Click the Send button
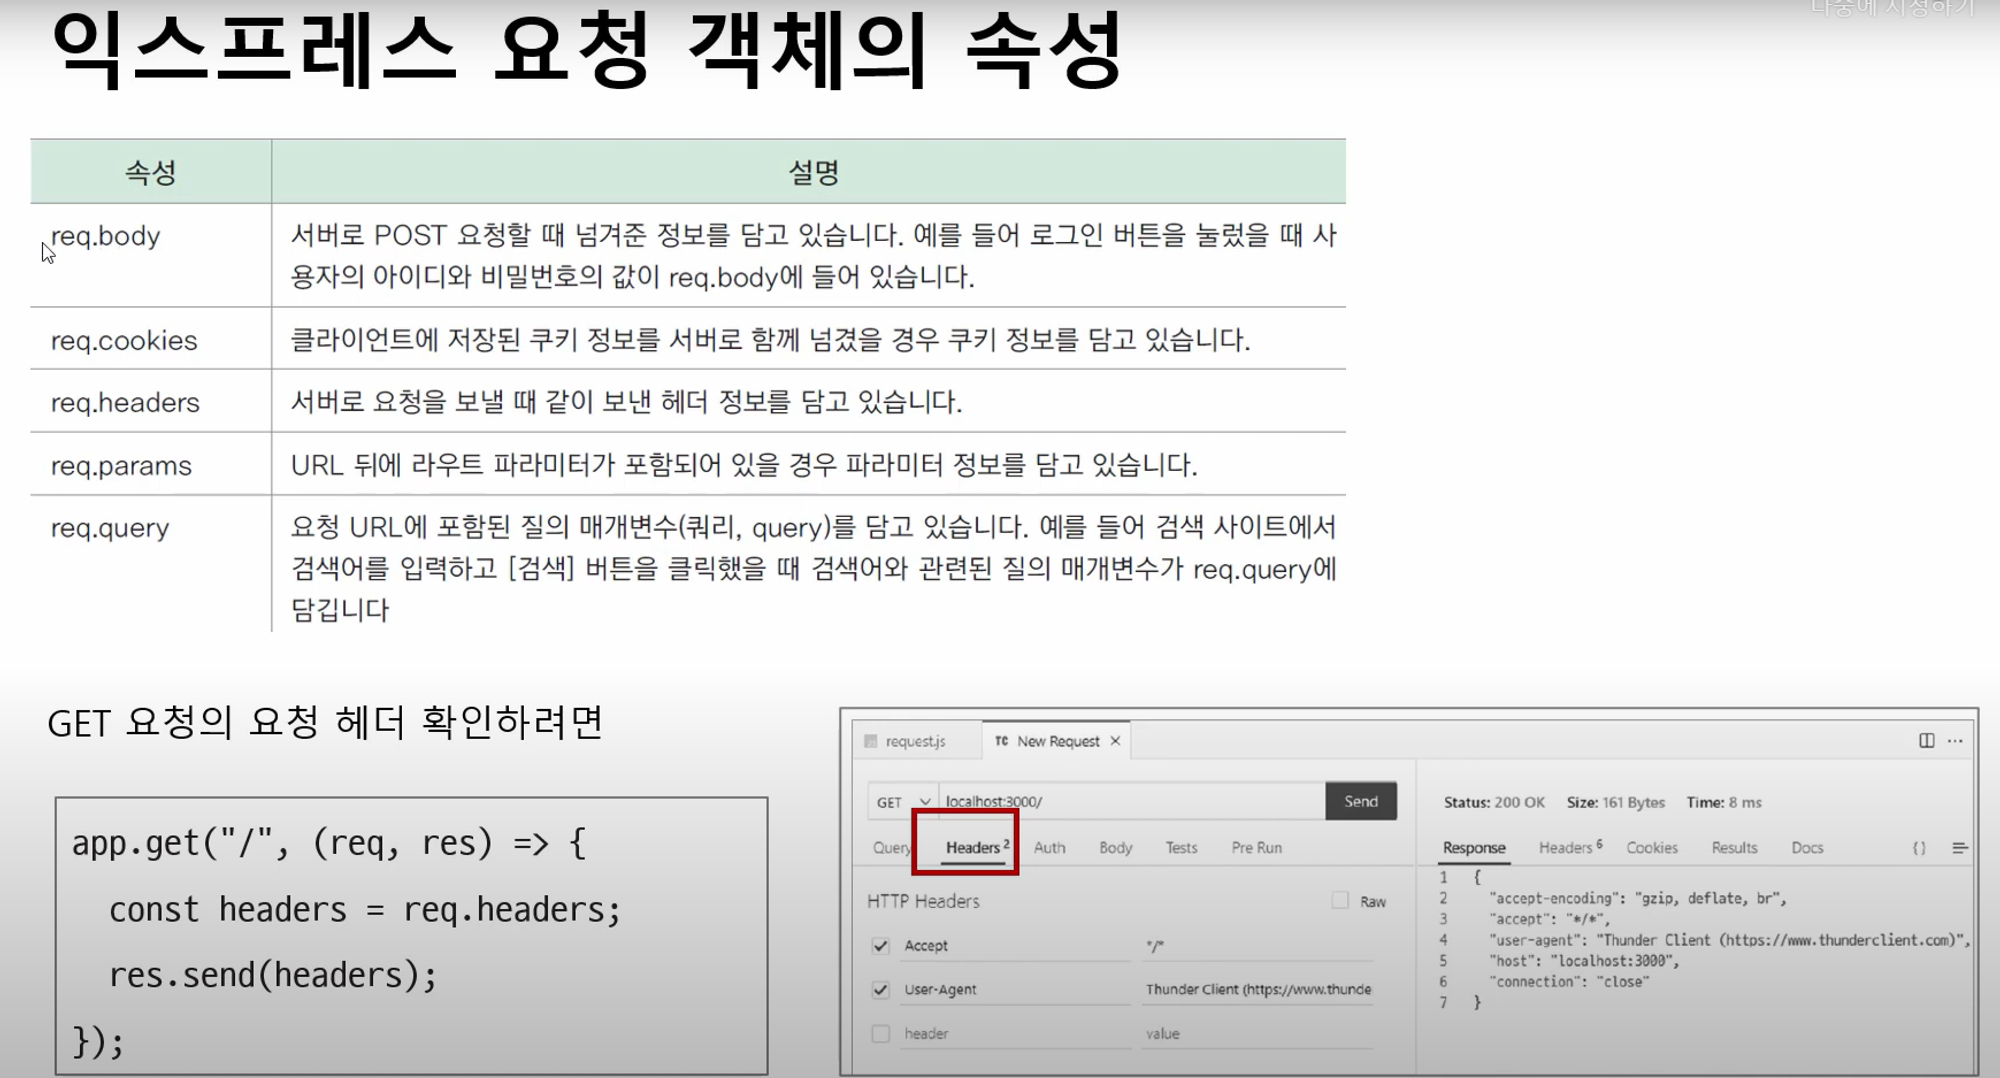Screen dimensions: 2000x1078 [x=1361, y=801]
